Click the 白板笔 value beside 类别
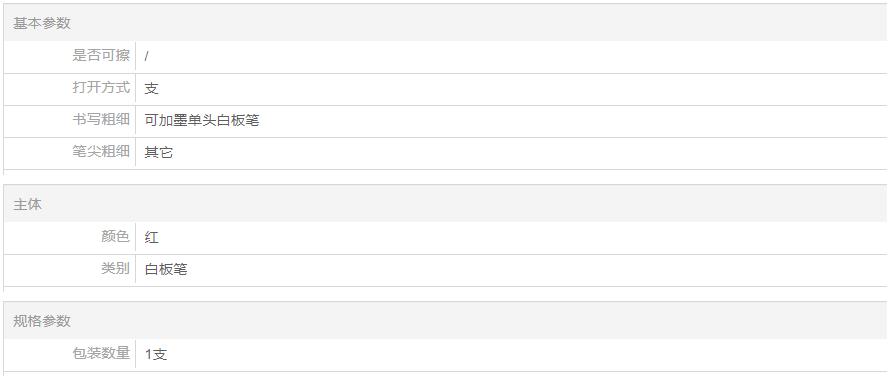This screenshot has height=376, width=890. click(x=166, y=269)
